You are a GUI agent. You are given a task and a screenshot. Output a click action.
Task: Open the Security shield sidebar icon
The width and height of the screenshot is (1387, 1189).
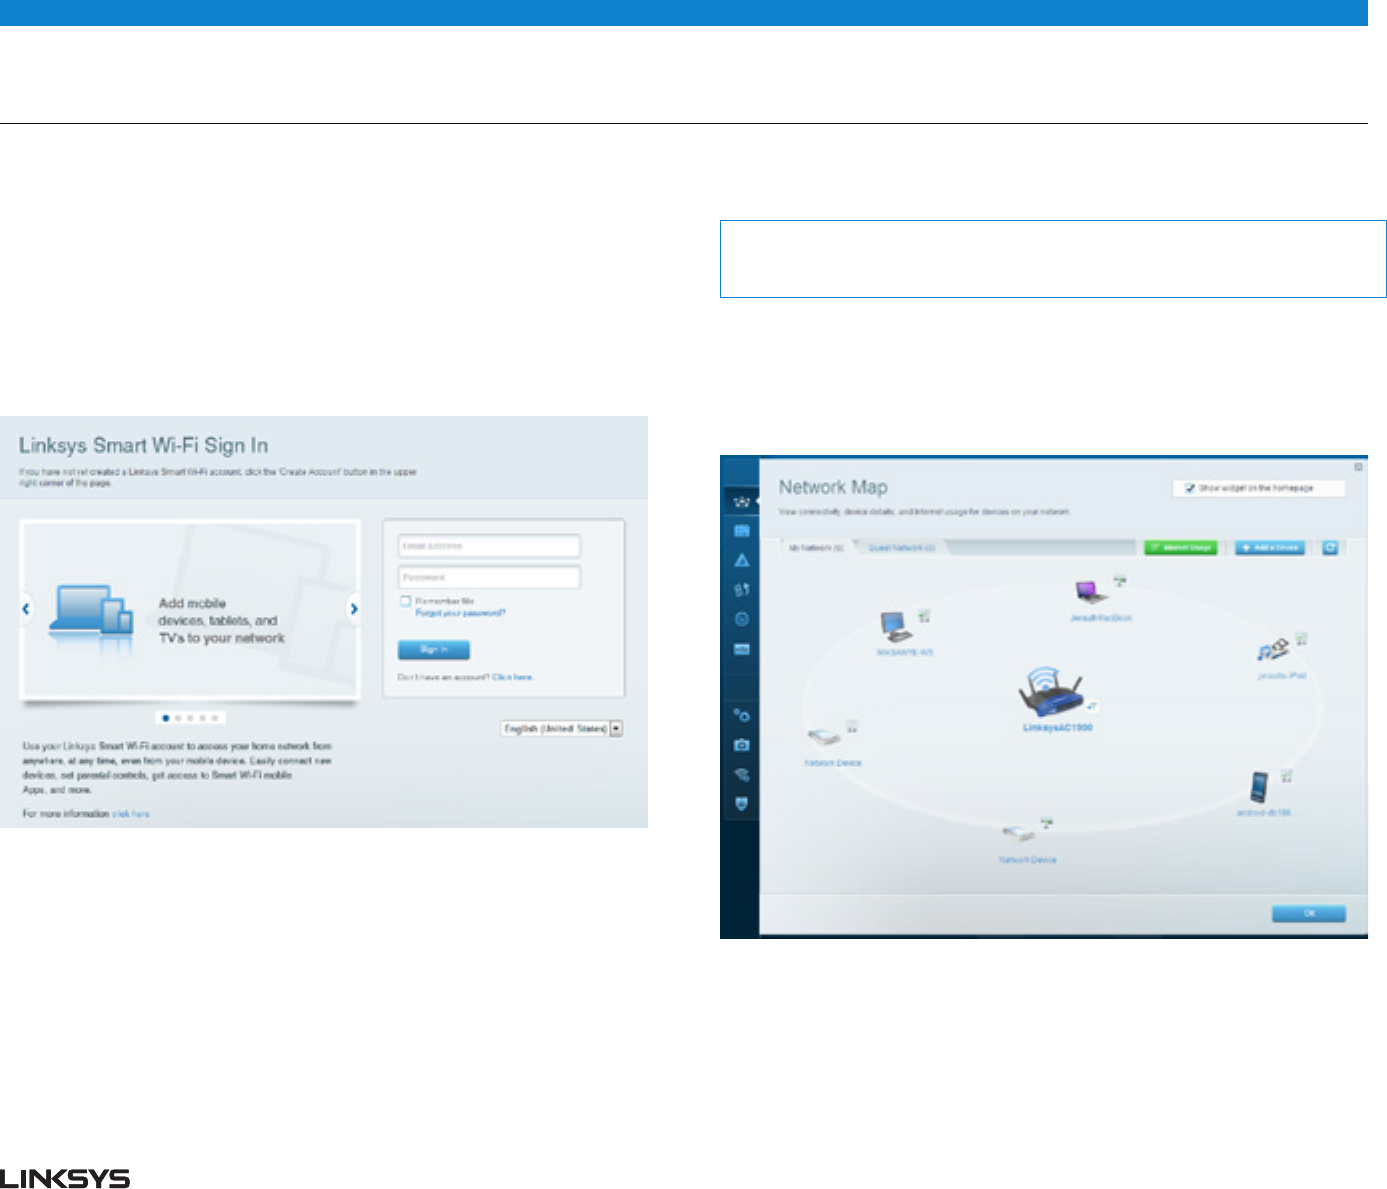tap(741, 803)
